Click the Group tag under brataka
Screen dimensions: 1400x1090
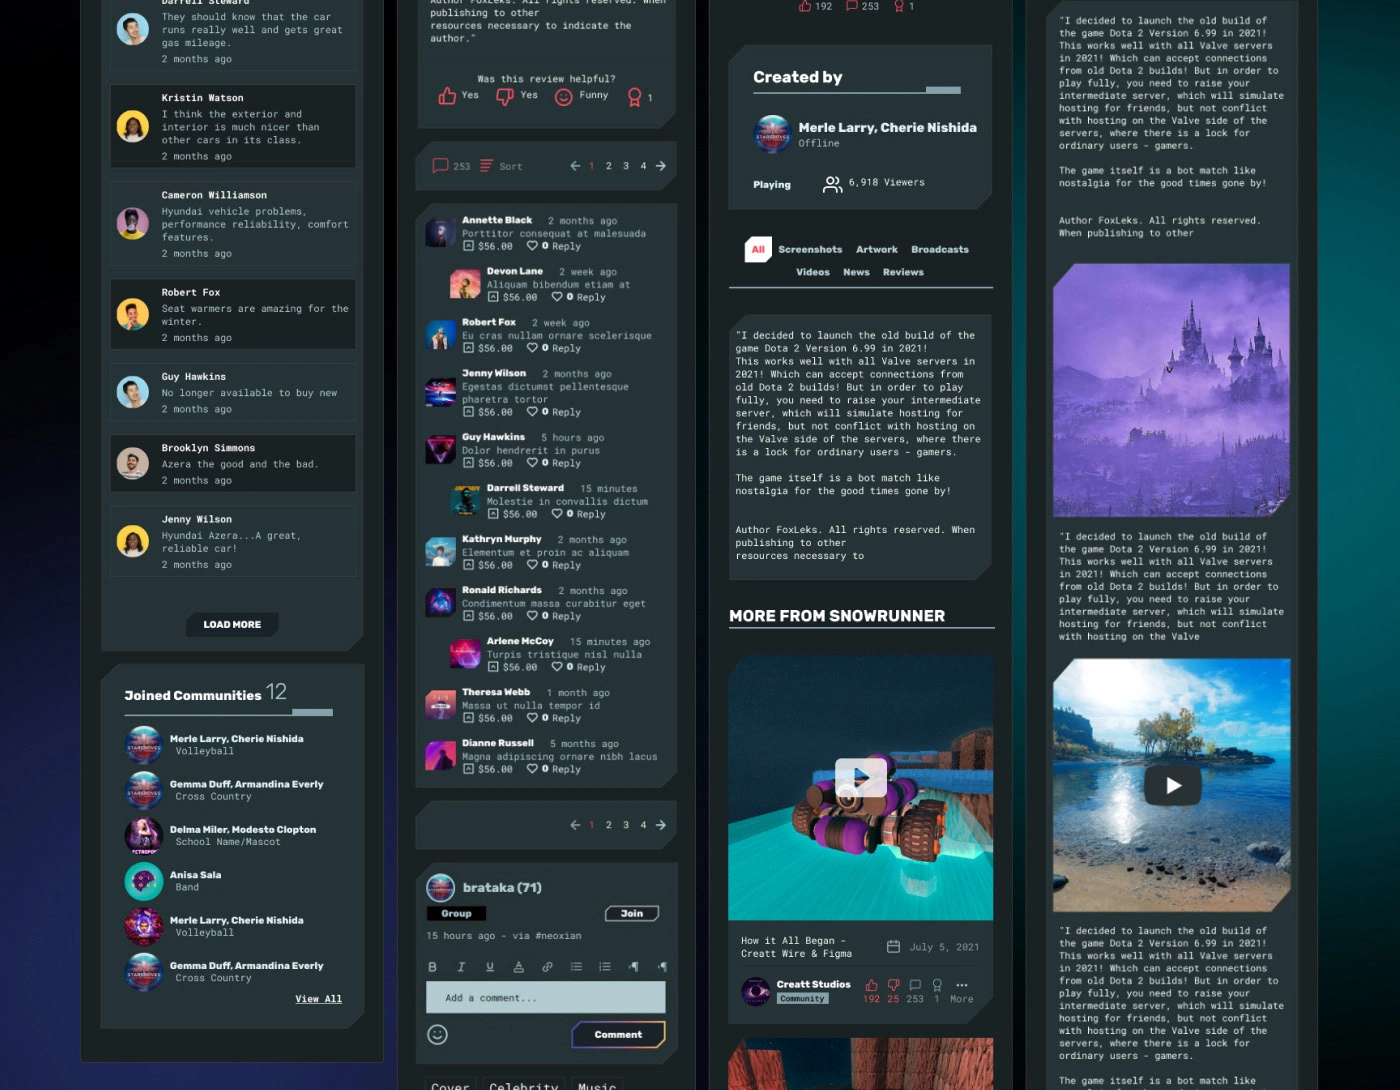click(456, 913)
